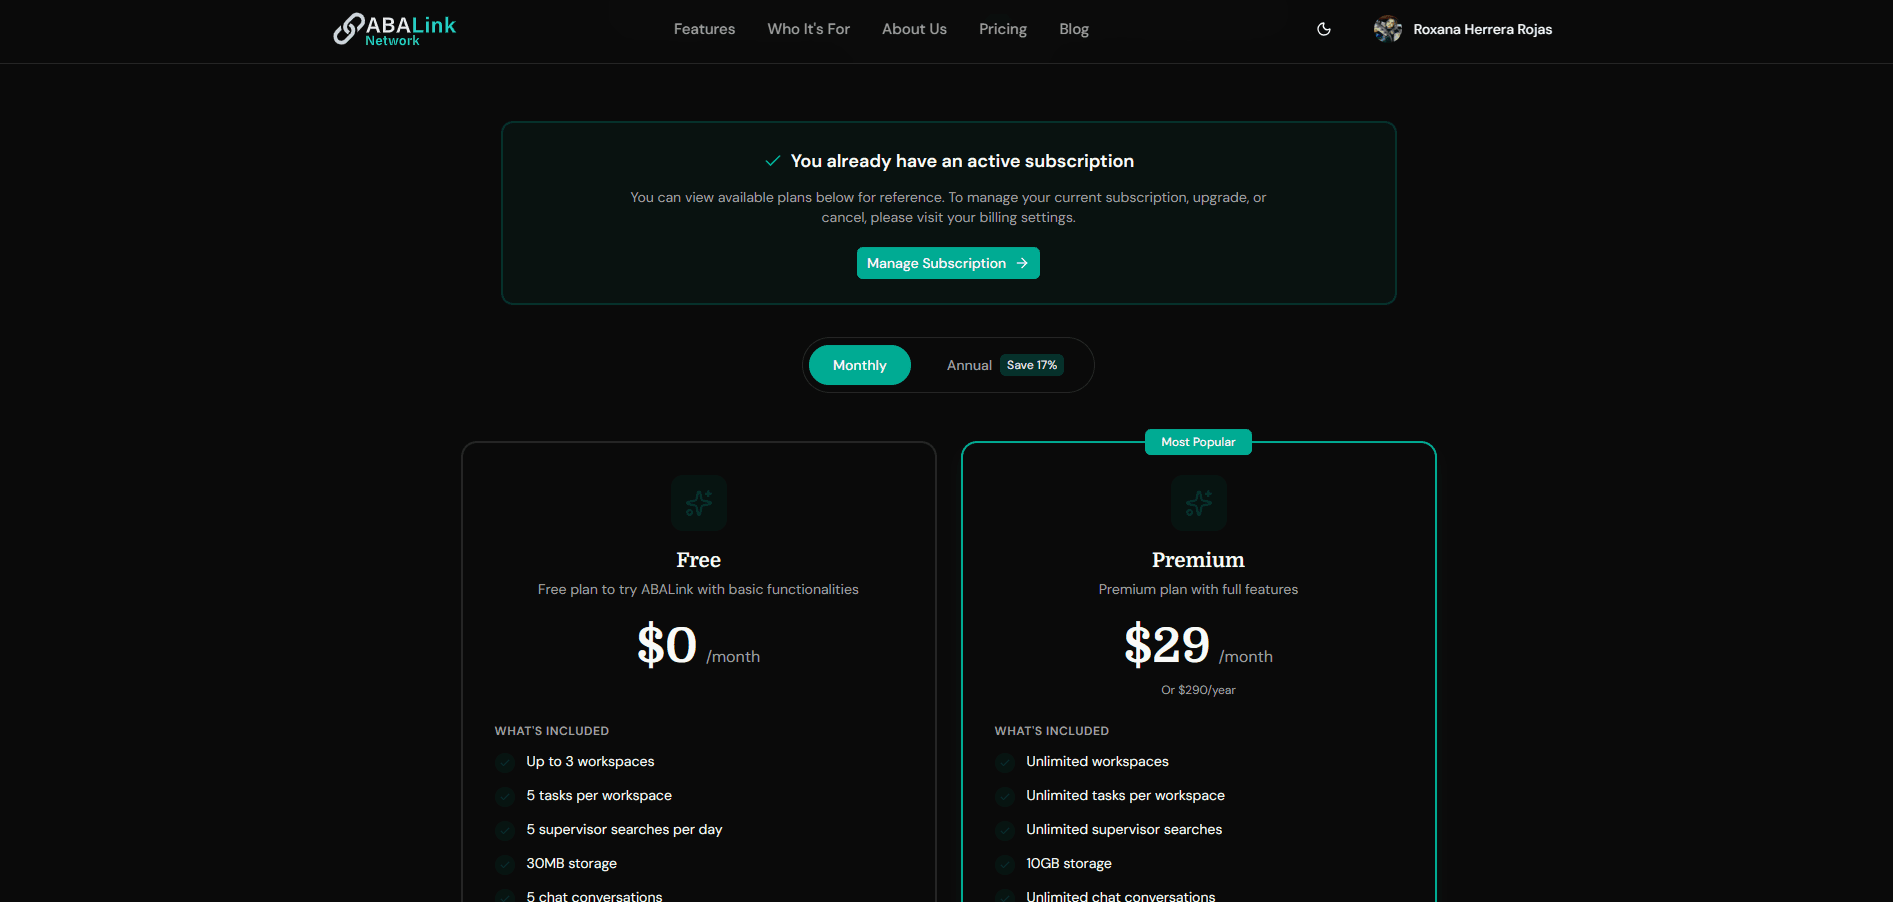
Task: Open the Features nav item
Action: pyautogui.click(x=704, y=29)
